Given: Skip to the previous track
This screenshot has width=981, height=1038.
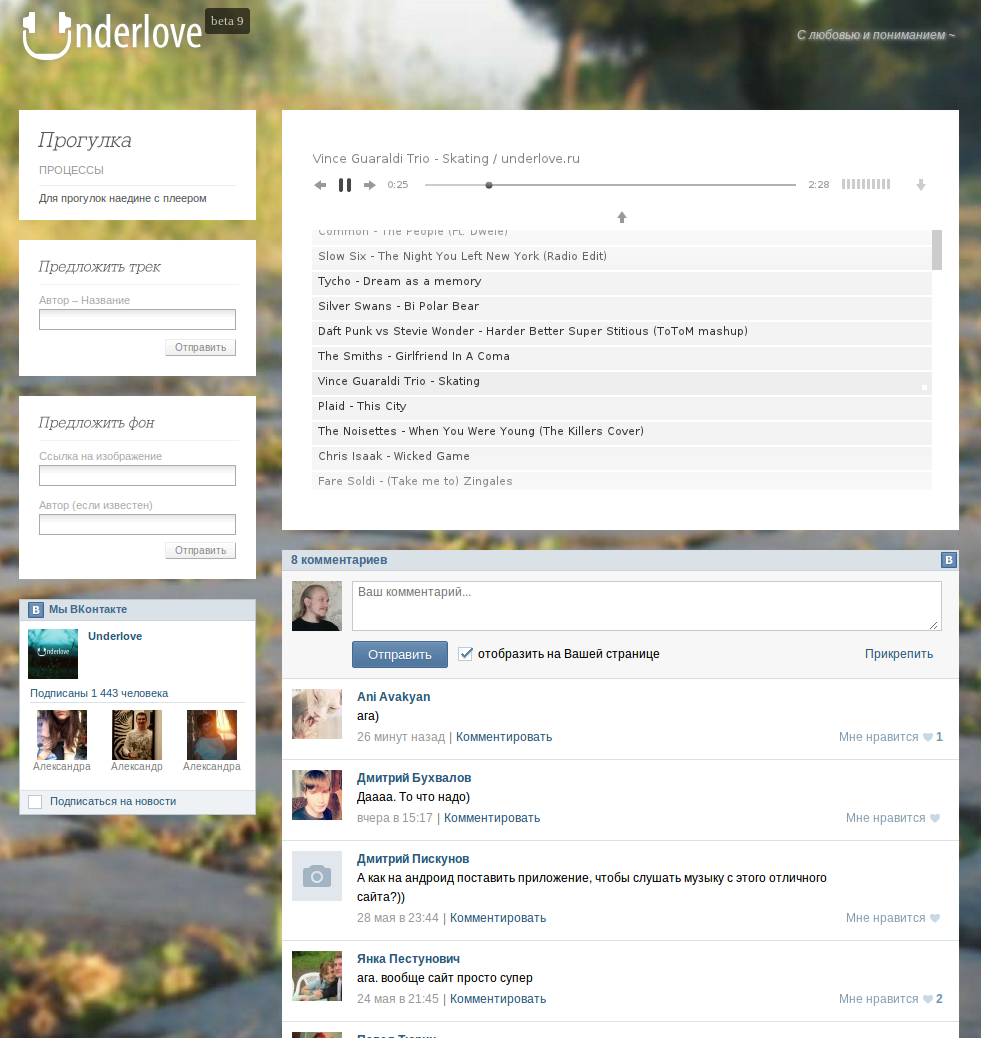Looking at the screenshot, I should 320,185.
